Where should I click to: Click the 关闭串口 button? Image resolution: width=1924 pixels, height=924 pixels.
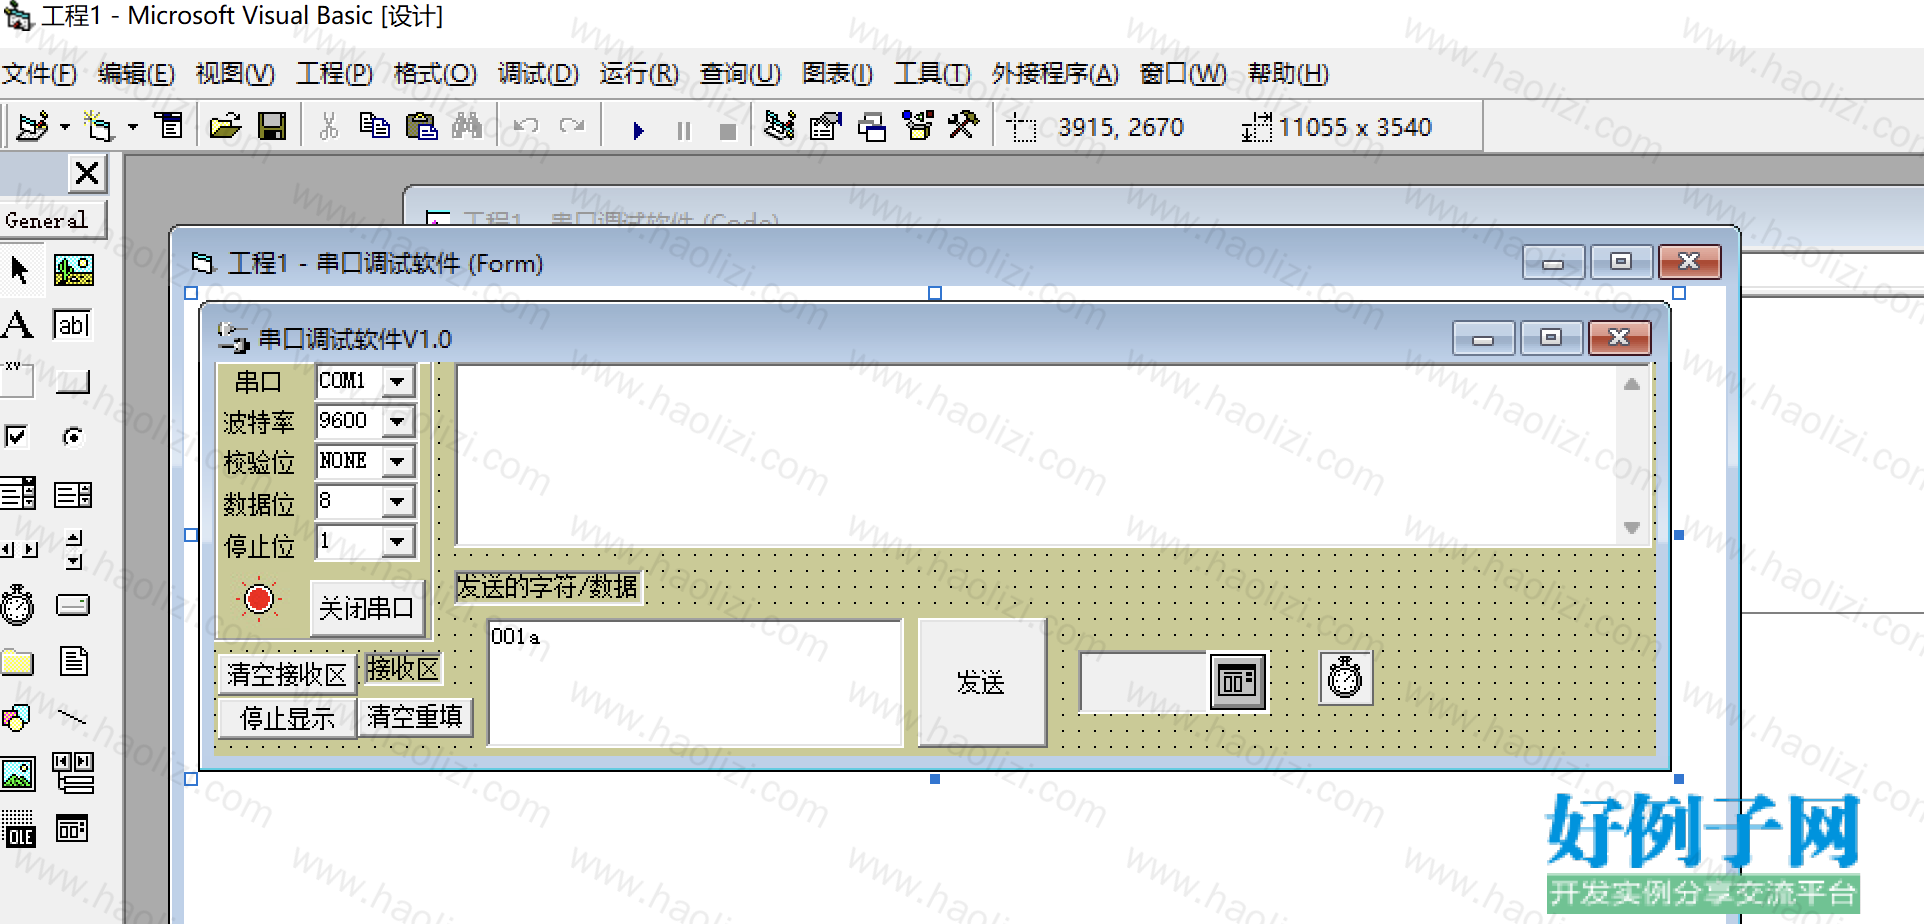pyautogui.click(x=367, y=607)
